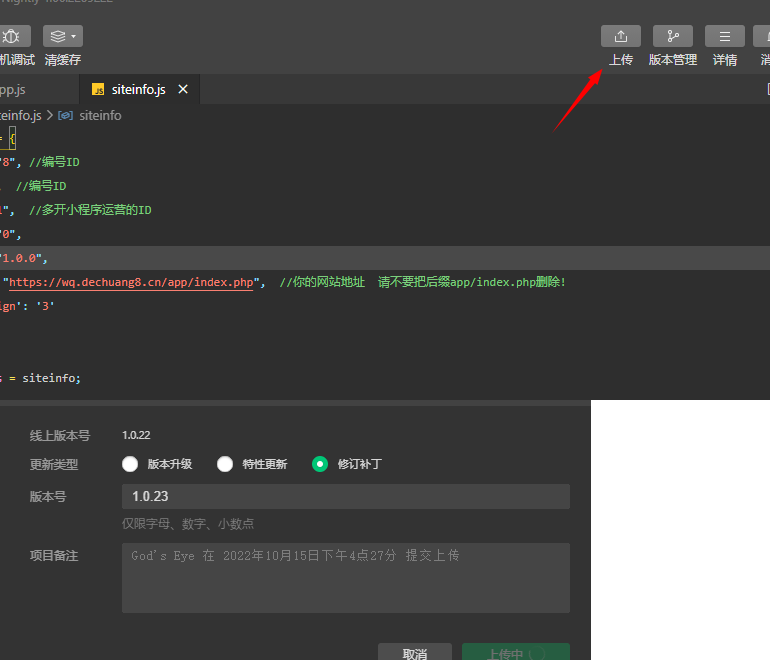Click the clear cache layers icon

coord(58,36)
